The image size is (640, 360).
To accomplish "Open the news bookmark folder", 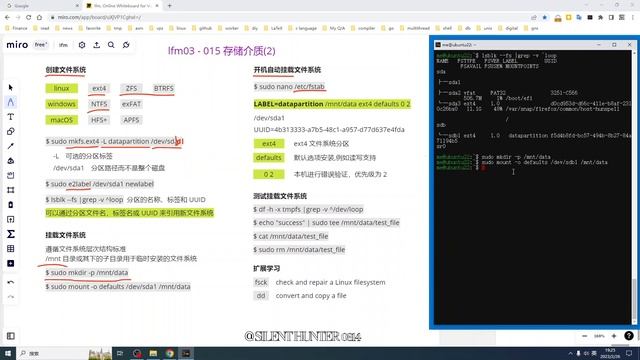I will click(64, 28).
